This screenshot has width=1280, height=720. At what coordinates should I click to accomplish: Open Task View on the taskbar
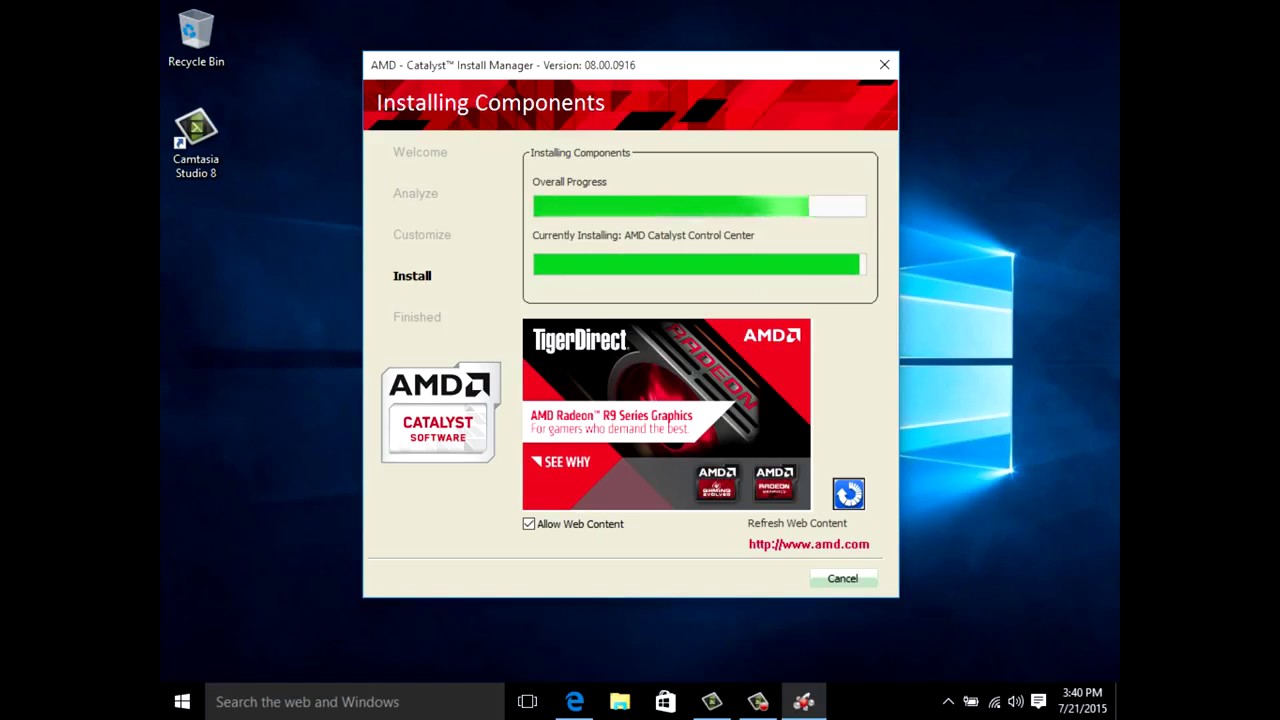pos(527,702)
